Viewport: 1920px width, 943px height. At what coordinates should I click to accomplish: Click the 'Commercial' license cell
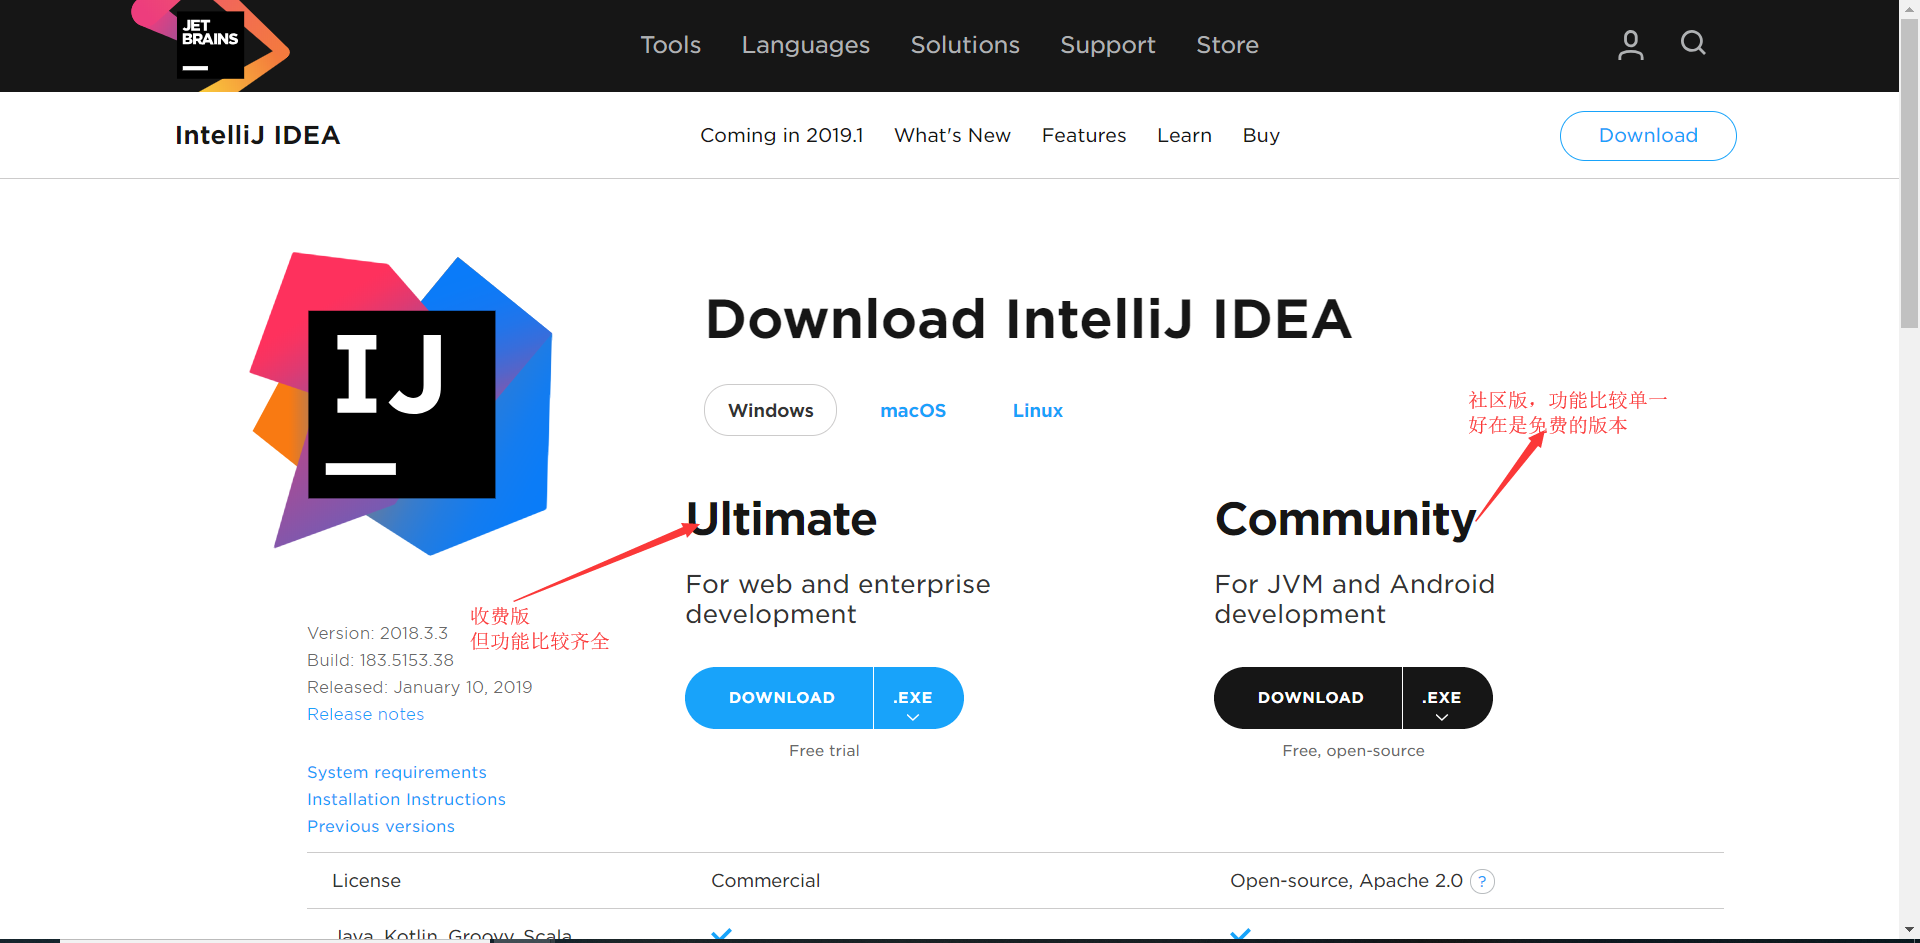click(765, 881)
